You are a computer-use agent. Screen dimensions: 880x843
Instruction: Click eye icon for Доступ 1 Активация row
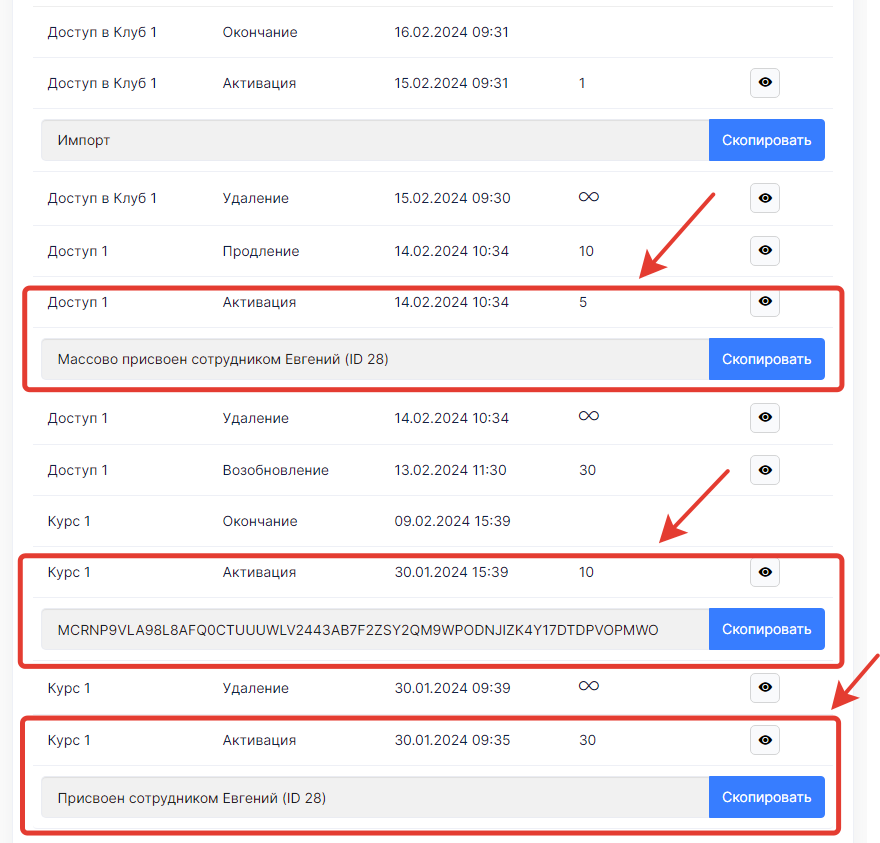point(765,301)
